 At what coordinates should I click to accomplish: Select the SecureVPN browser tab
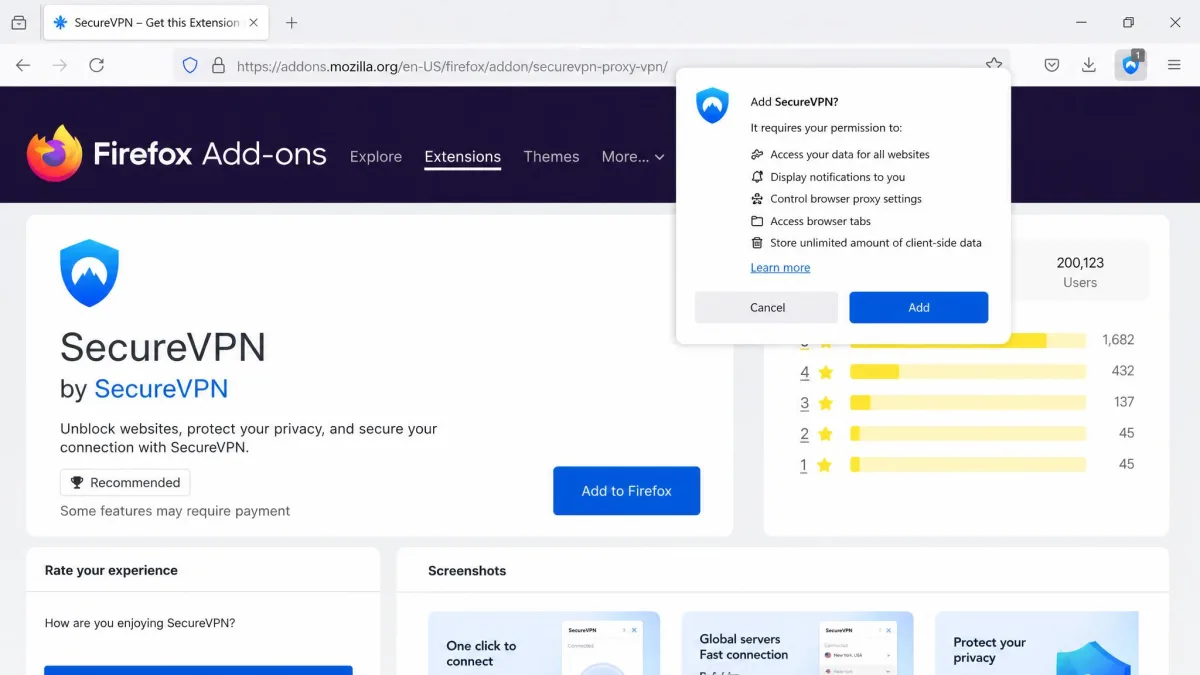point(154,22)
